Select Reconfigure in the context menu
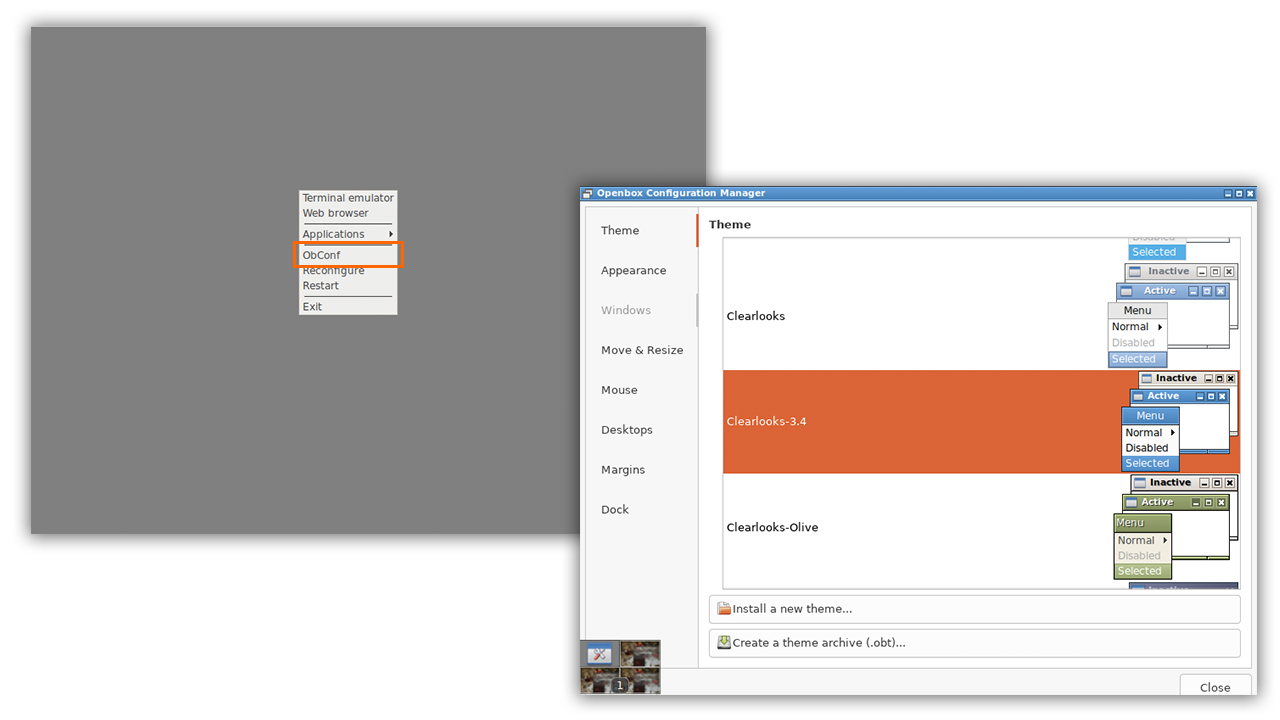This screenshot has height=720, width=1280. point(348,271)
